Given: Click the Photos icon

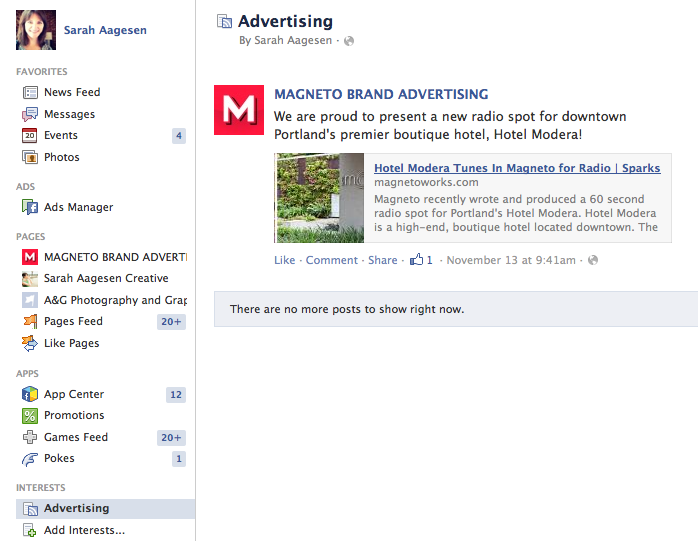Looking at the screenshot, I should click(x=30, y=157).
